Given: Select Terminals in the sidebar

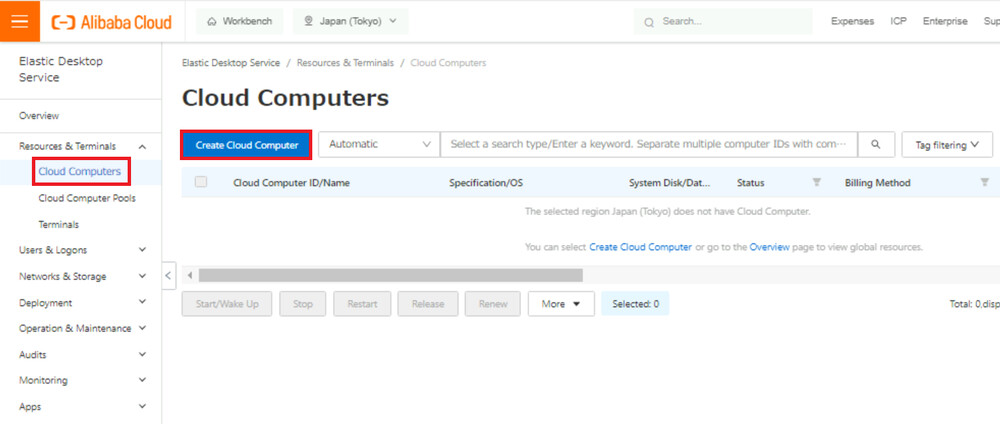Looking at the screenshot, I should click(59, 224).
